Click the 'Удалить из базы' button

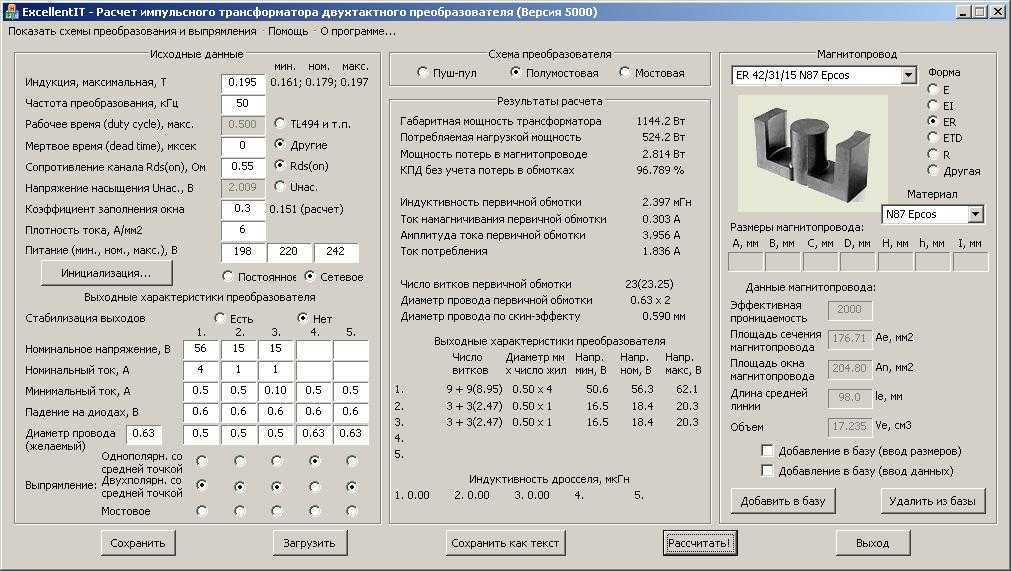pos(932,501)
